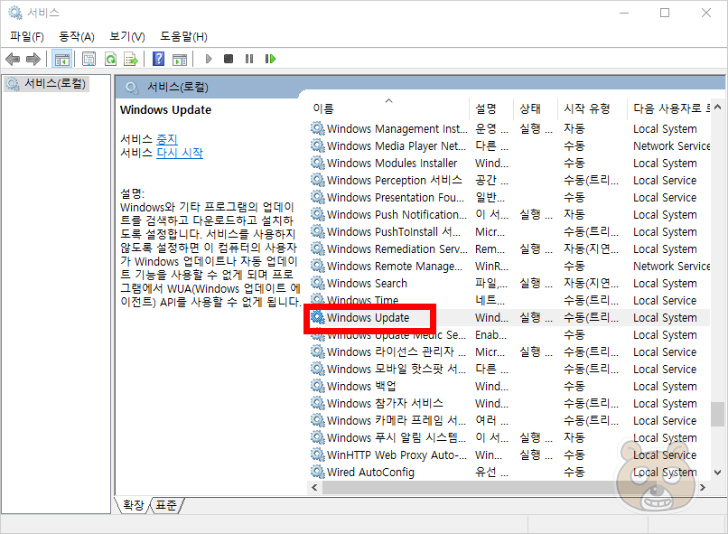Select Windows Media Player Network row
This screenshot has width=728, height=534.
[510, 146]
